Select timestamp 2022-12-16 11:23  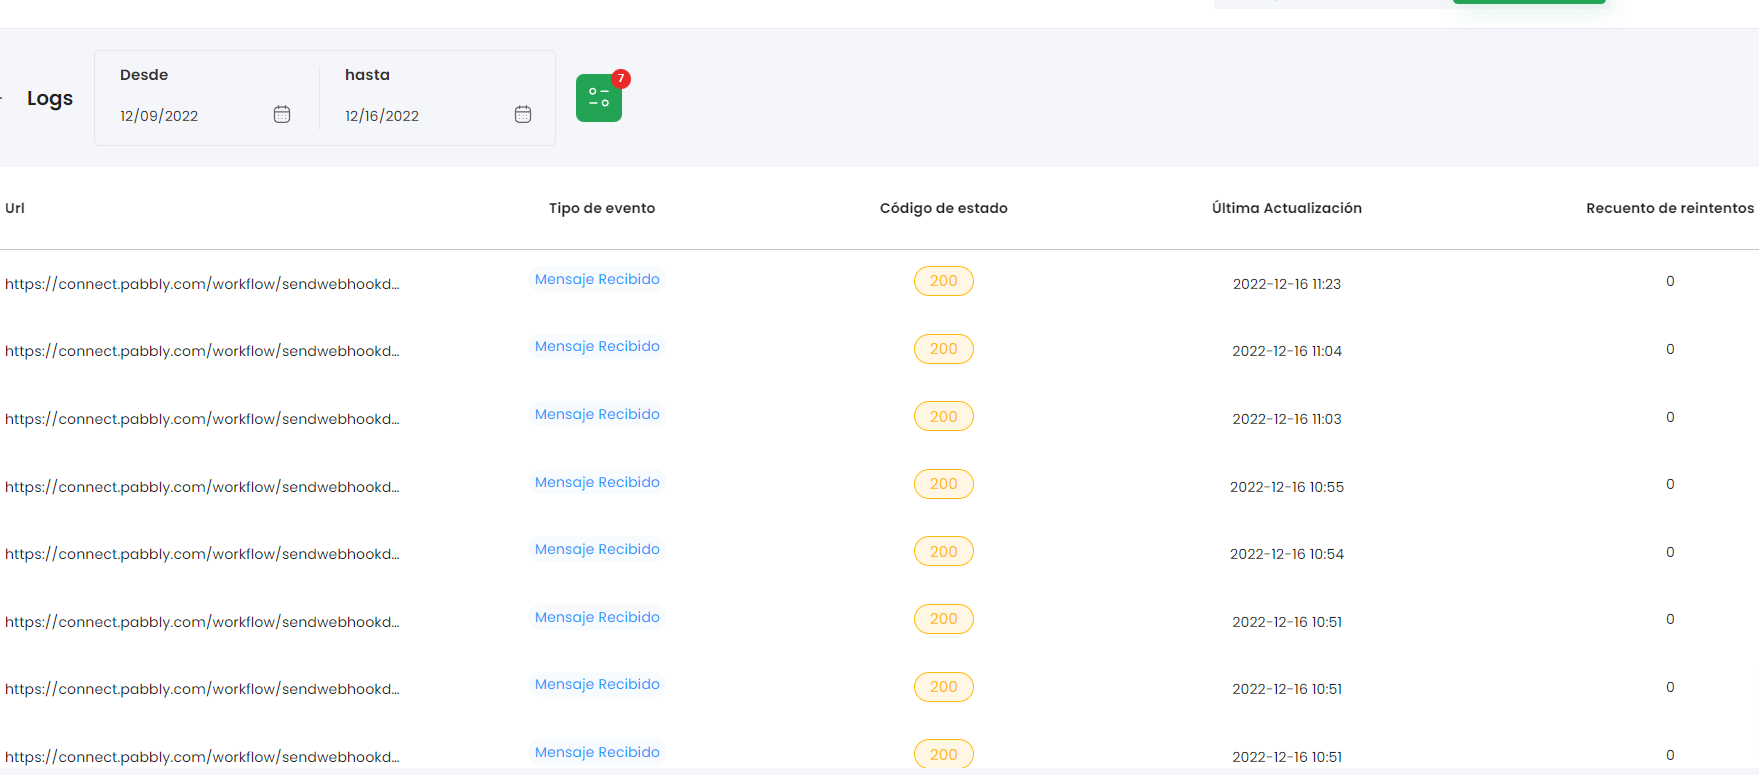1287,284
